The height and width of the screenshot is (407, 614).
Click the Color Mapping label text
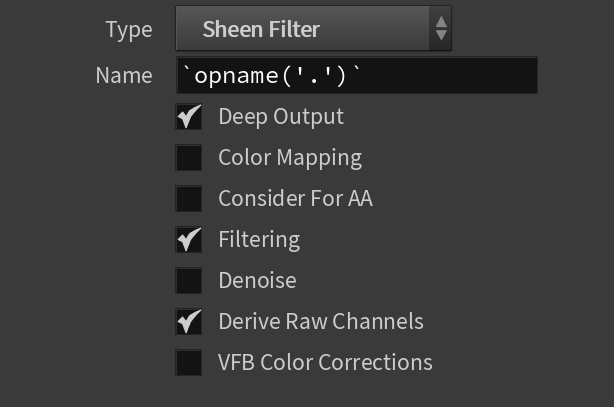coord(290,158)
